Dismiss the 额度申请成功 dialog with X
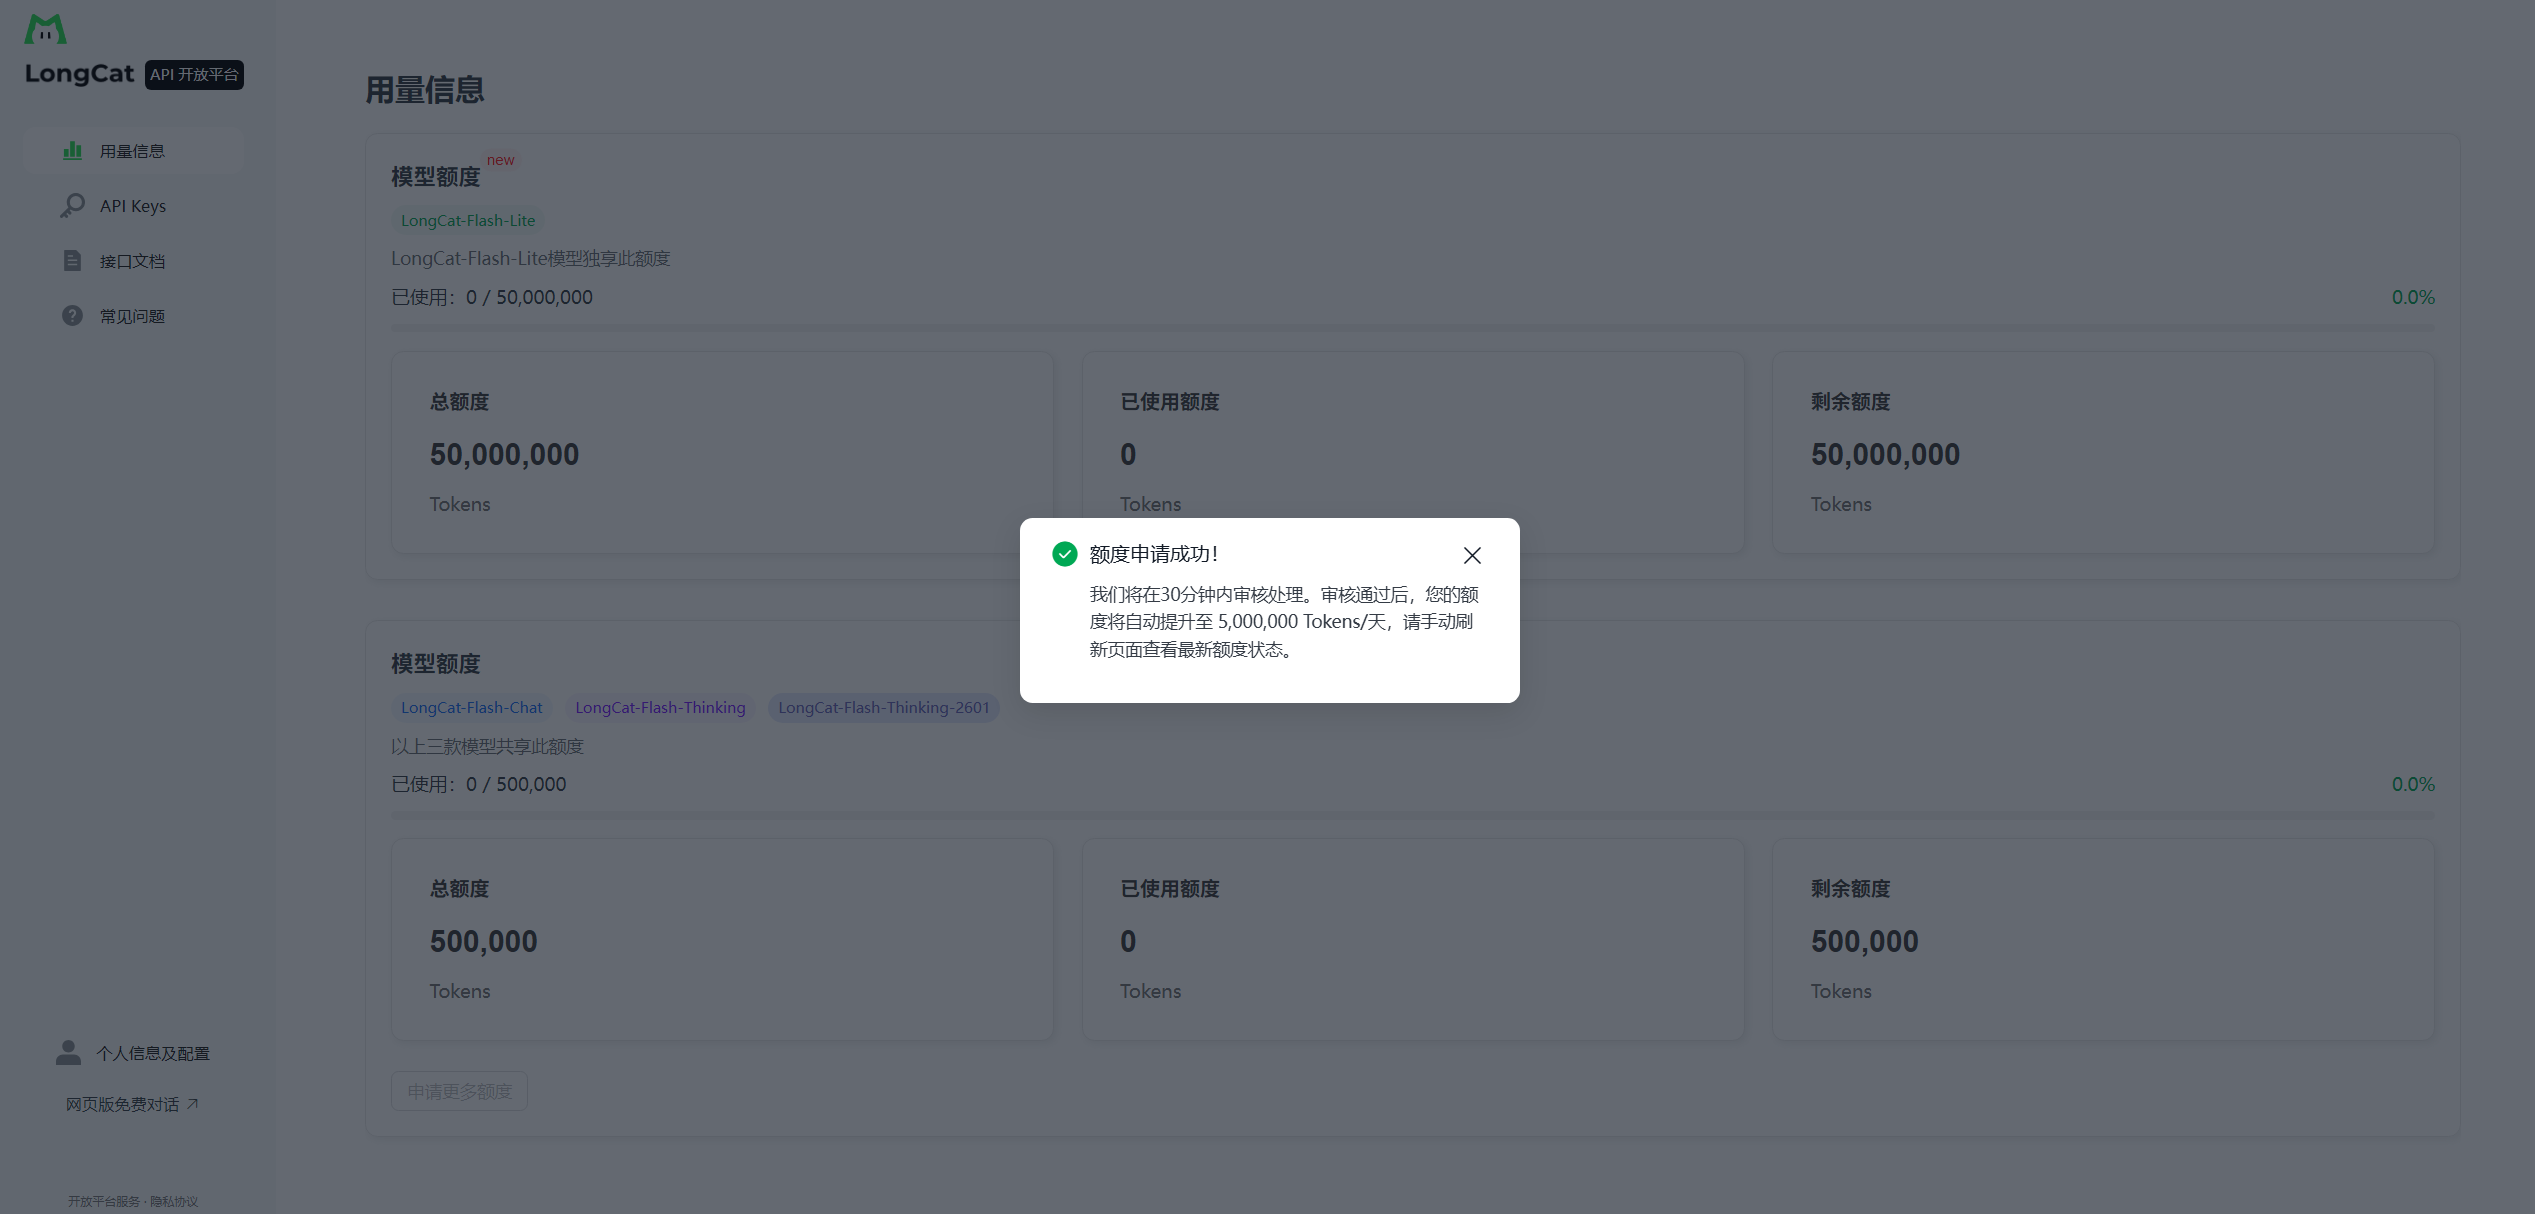 [1471, 555]
